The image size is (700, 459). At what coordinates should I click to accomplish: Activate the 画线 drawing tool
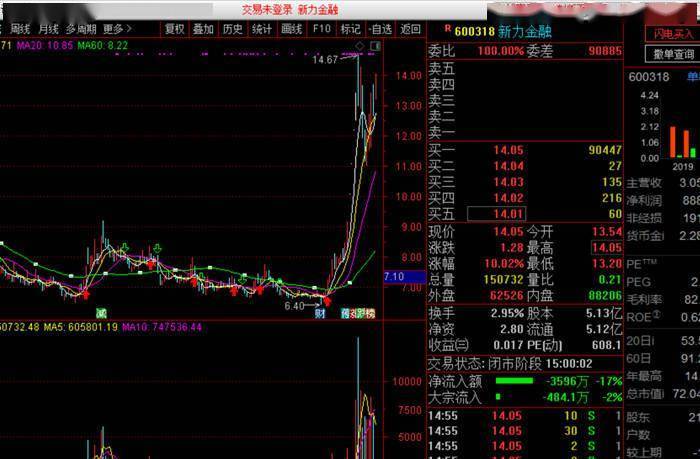[x=292, y=29]
